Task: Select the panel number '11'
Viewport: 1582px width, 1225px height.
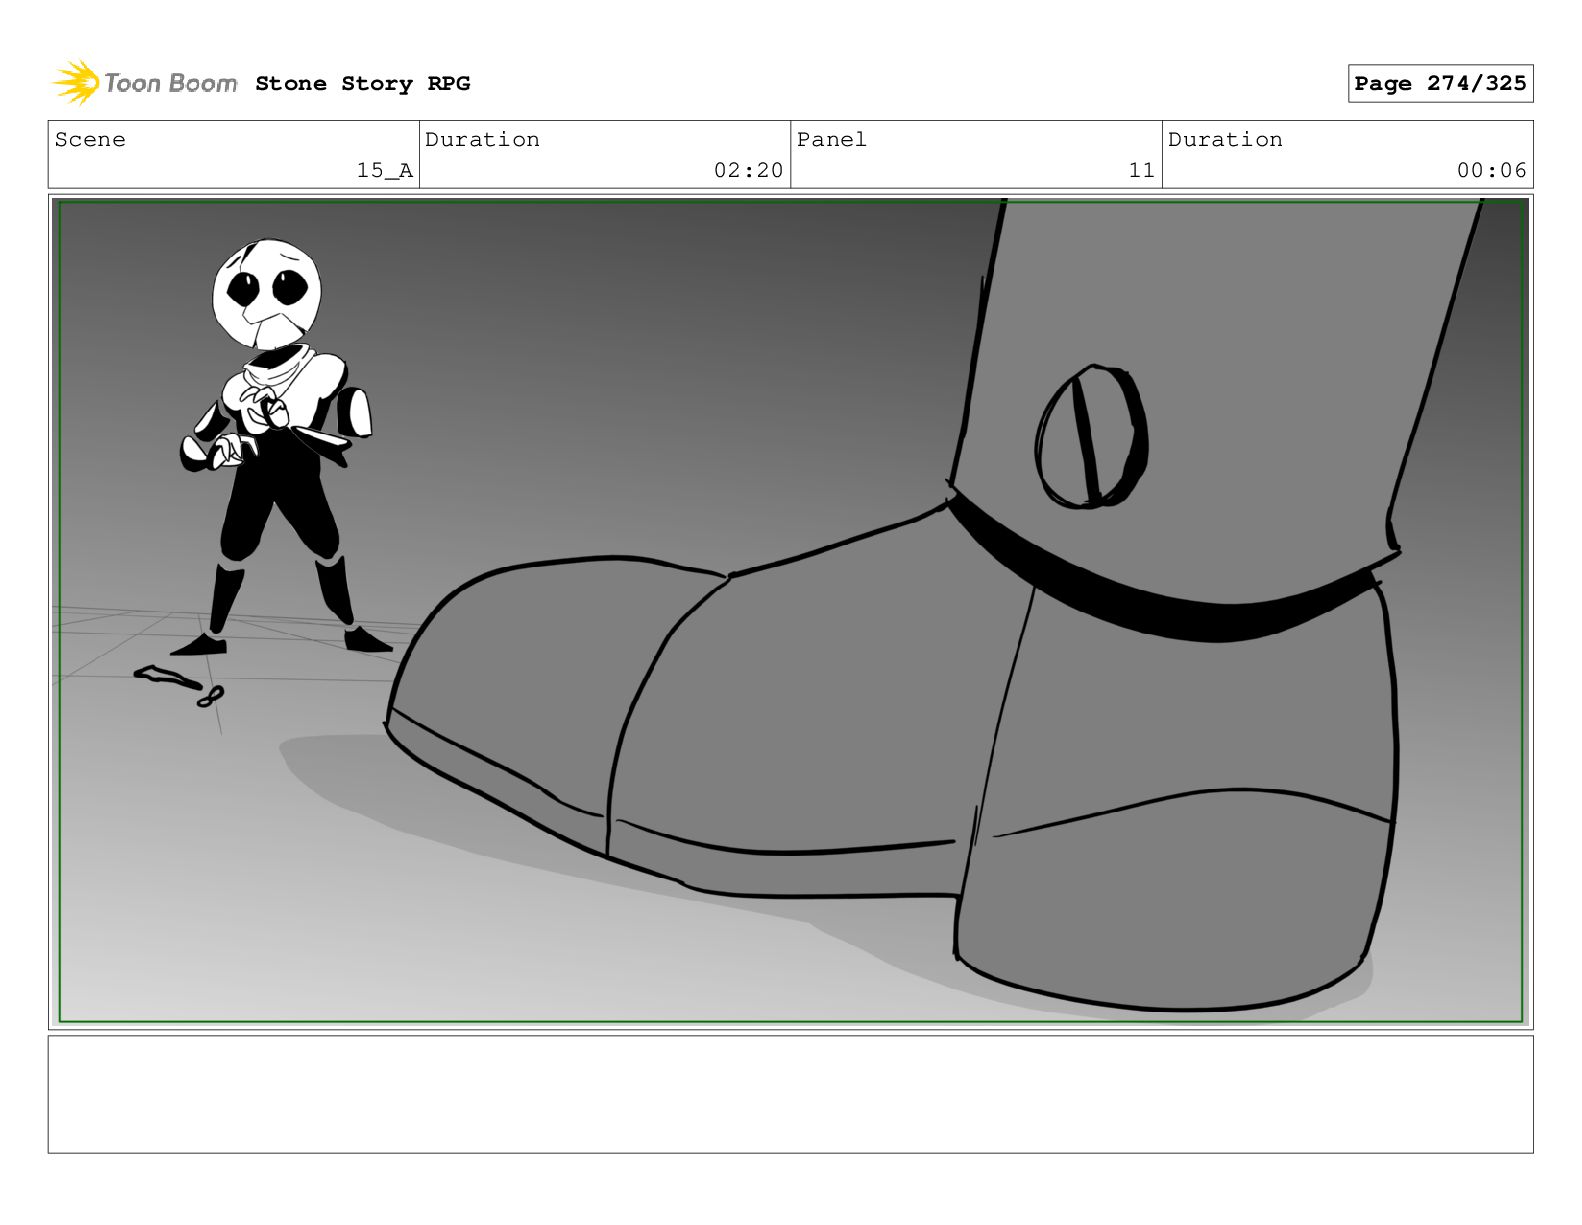Action: click(1142, 171)
